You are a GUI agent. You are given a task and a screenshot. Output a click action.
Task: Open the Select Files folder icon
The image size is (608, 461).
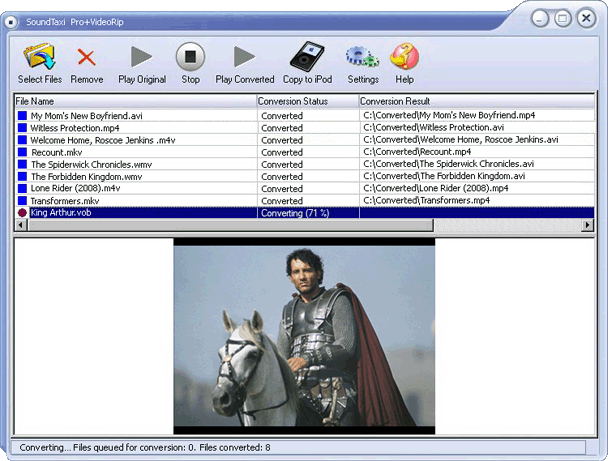click(39, 57)
